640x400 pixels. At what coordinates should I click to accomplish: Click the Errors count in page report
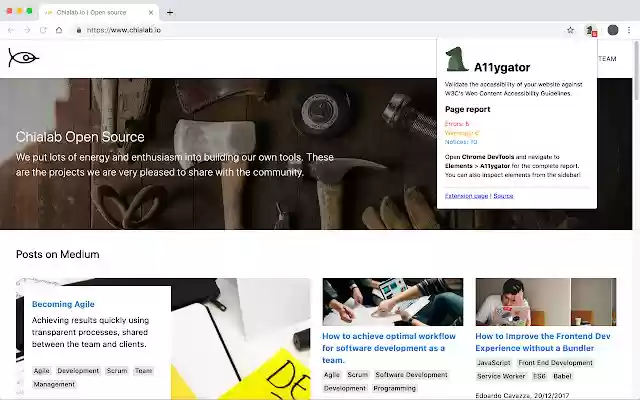(x=457, y=124)
